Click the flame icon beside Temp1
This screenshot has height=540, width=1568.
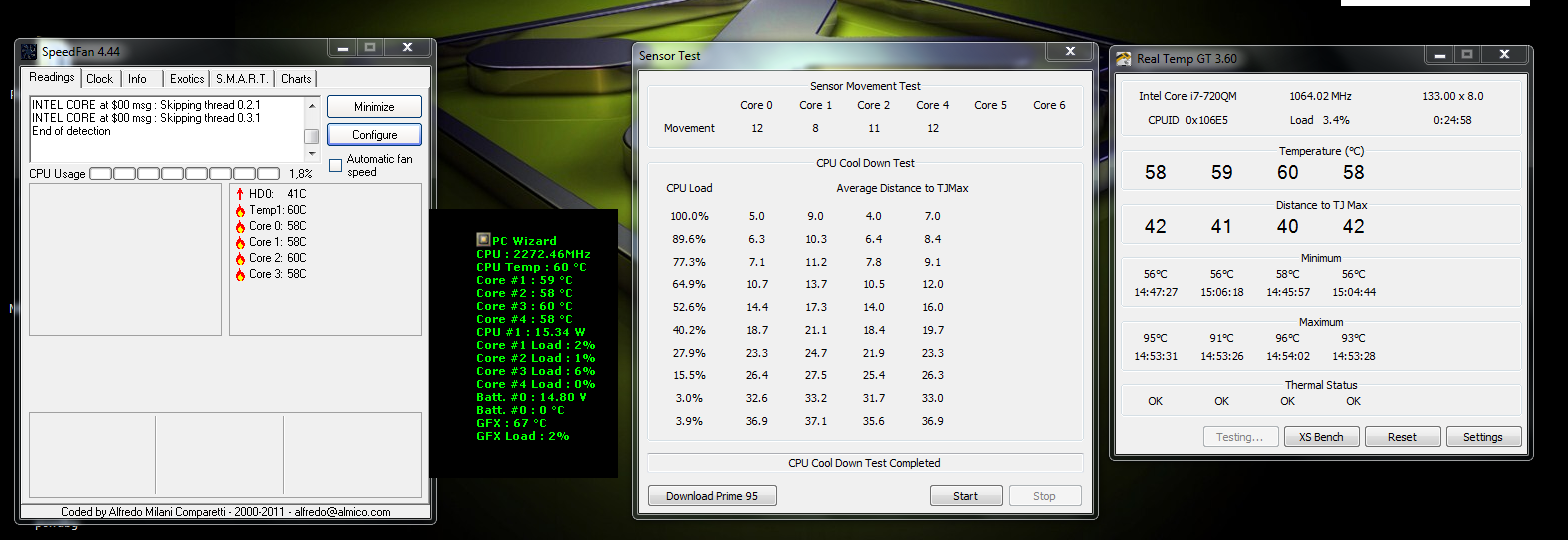[x=240, y=210]
